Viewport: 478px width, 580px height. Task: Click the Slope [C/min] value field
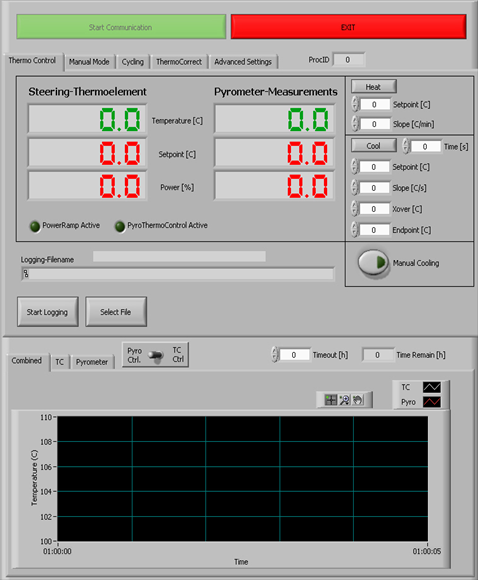tap(374, 124)
